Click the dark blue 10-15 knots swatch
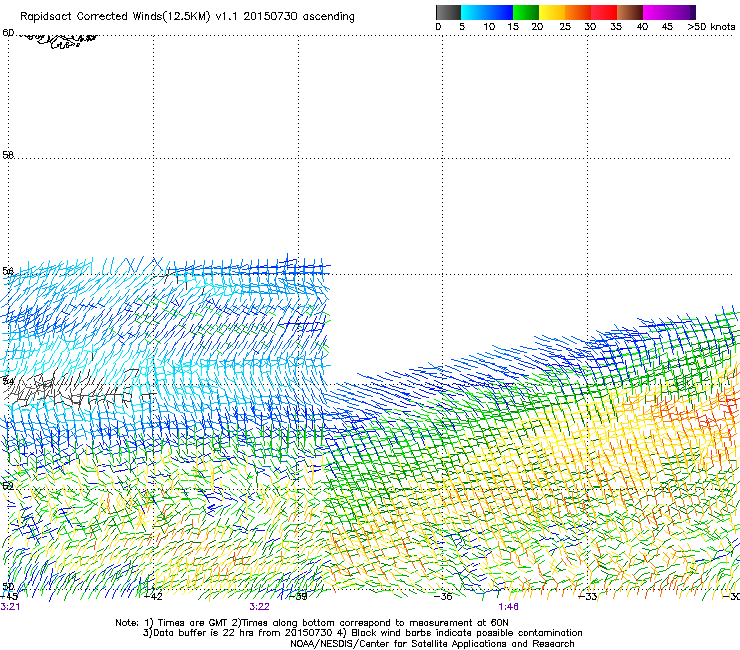This screenshot has height=650, width=740. coord(500,12)
